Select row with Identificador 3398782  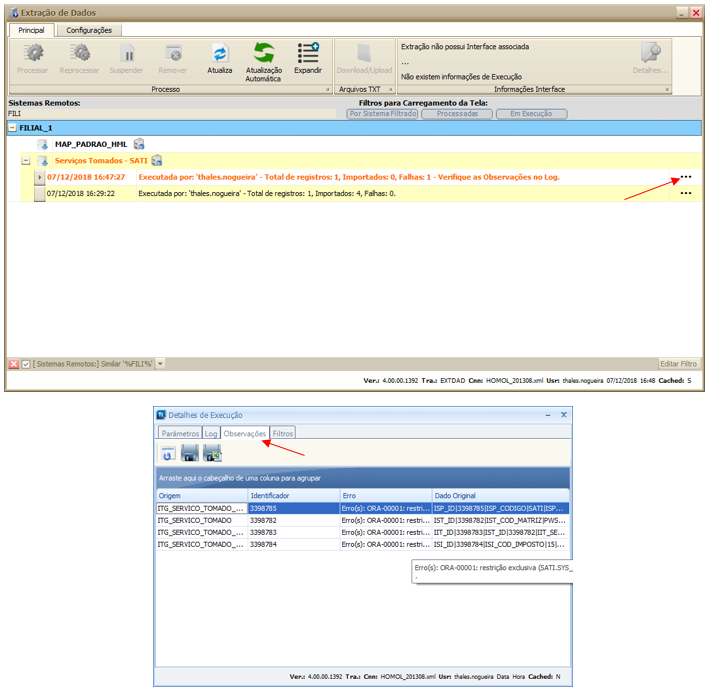click(x=362, y=520)
